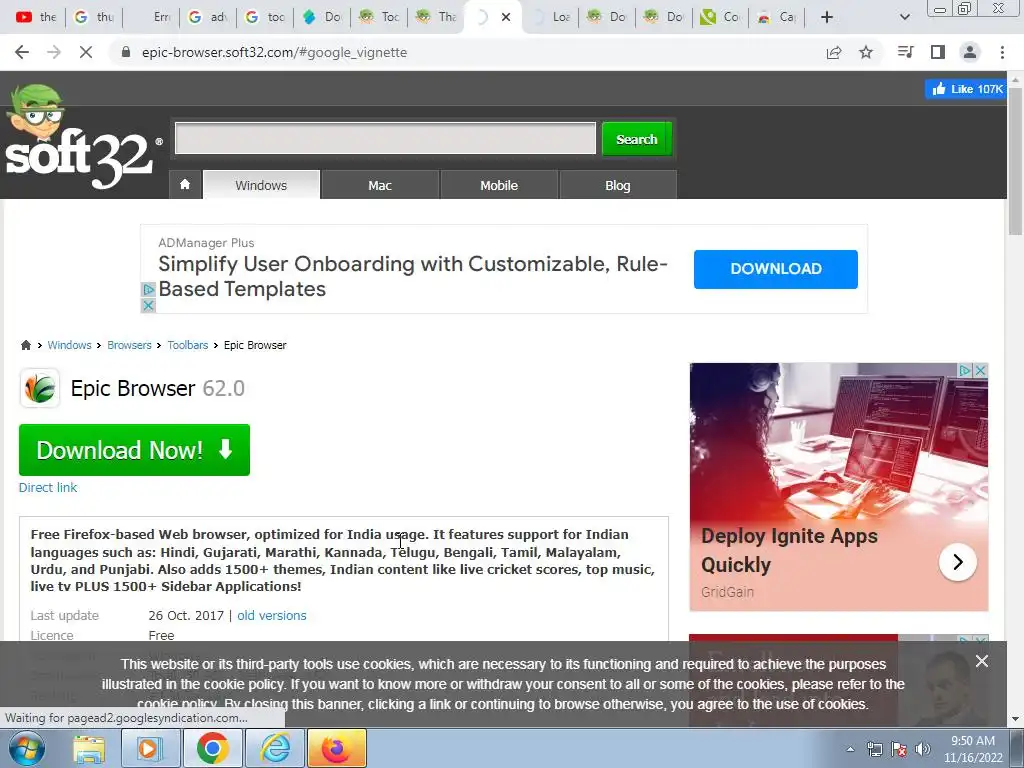Click the arrow on GridGain ad
This screenshot has height=768, width=1024.
pos(957,562)
